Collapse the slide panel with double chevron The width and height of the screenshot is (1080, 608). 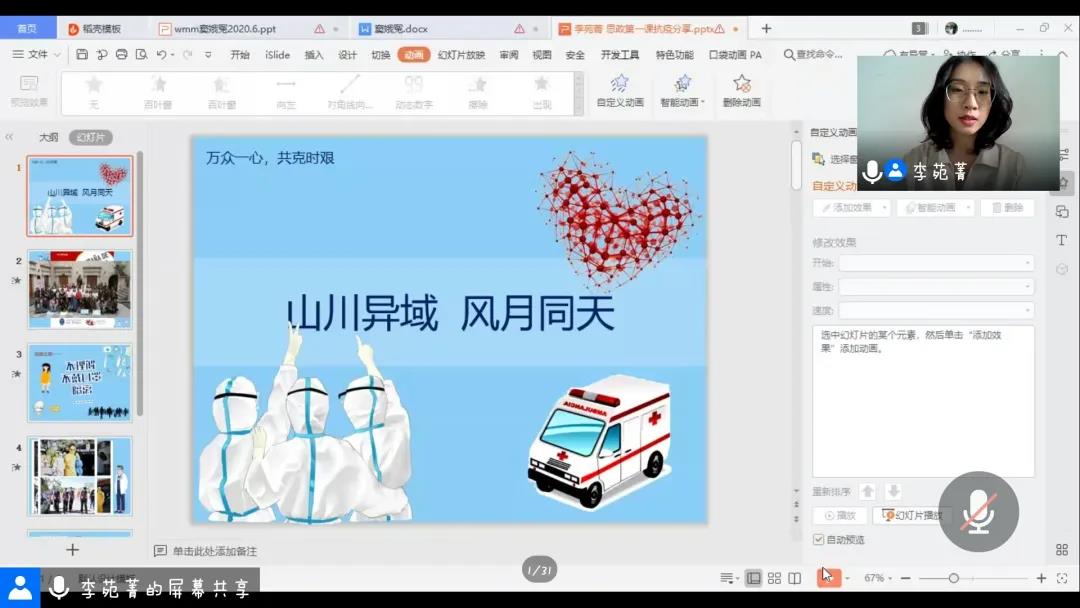9,137
